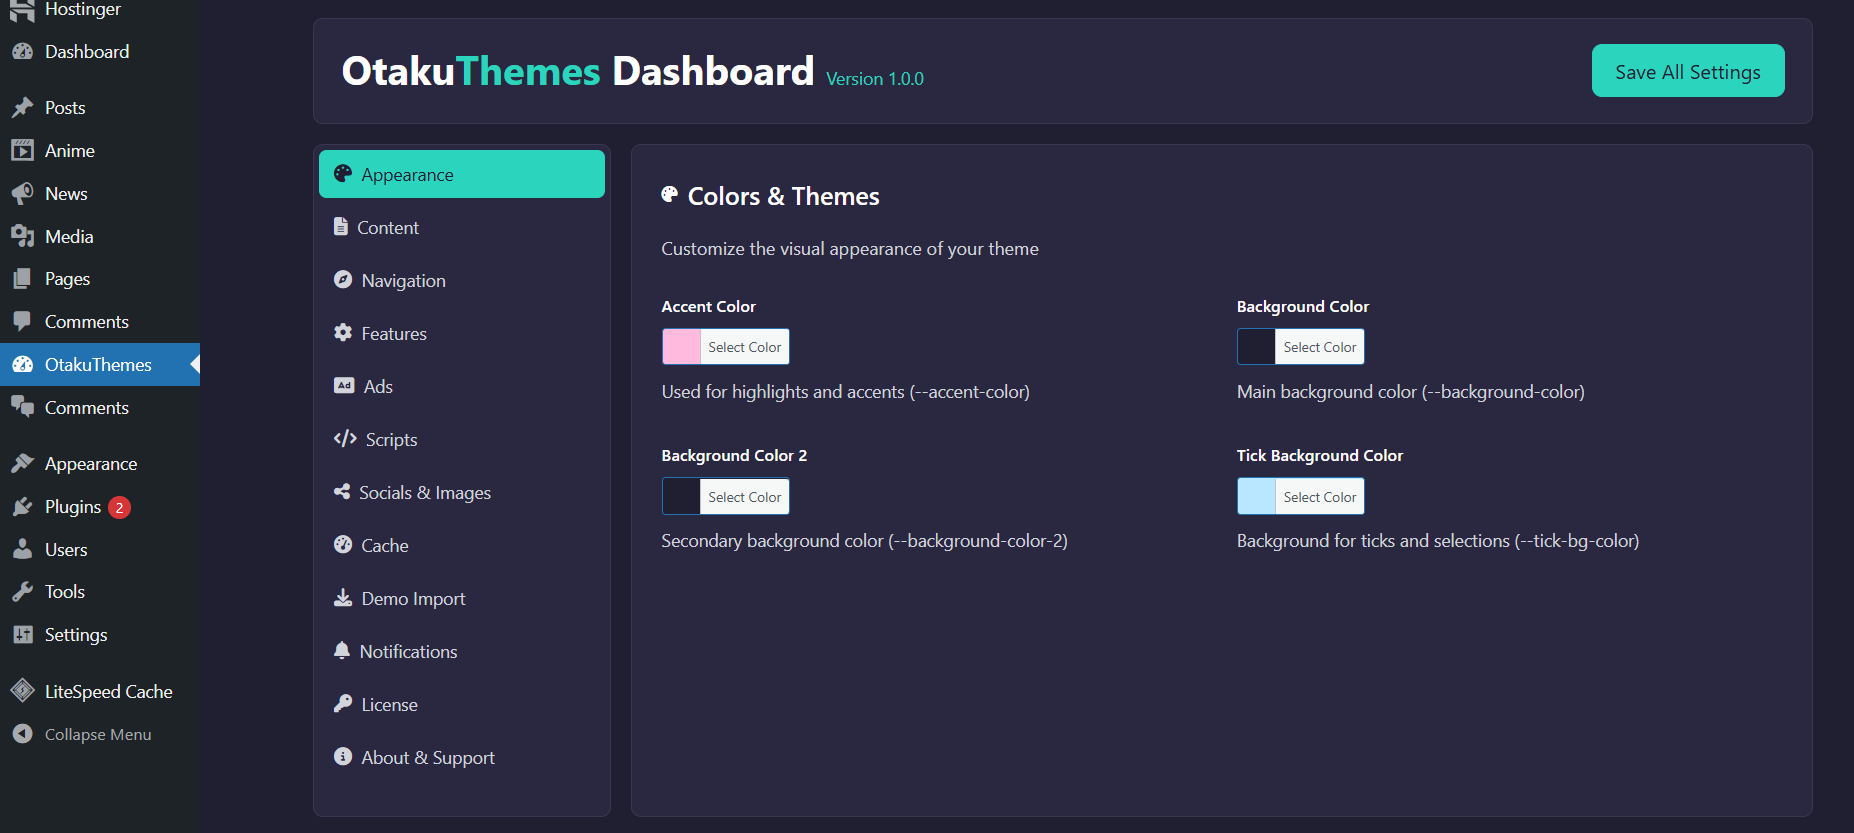Image resolution: width=1854 pixels, height=833 pixels.
Task: Open About & Support tab
Action: coord(462,757)
